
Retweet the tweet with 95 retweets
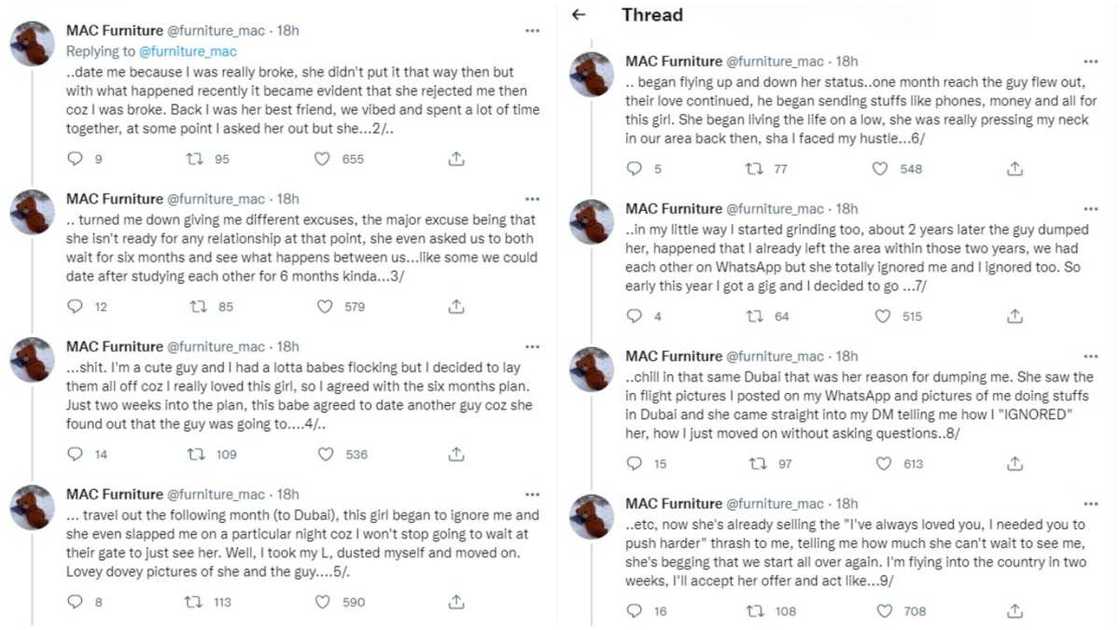point(195,159)
